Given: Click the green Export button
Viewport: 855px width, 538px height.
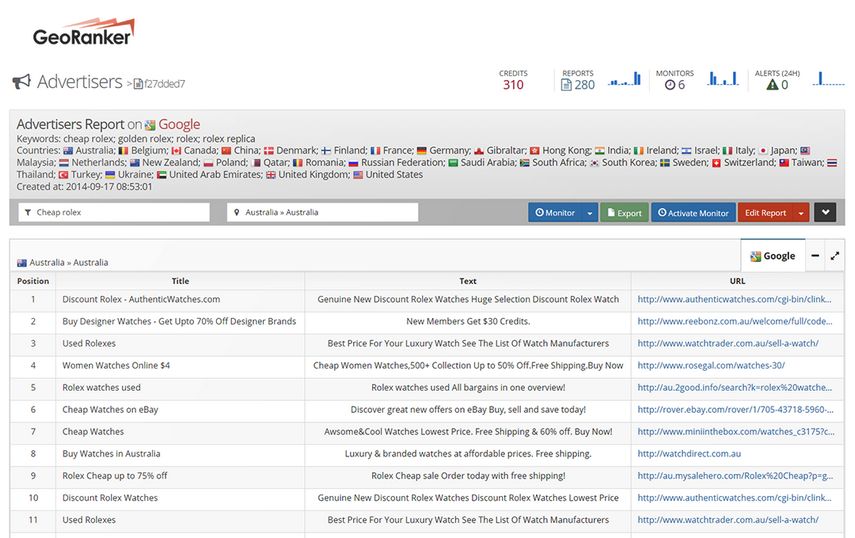Looking at the screenshot, I should (624, 213).
